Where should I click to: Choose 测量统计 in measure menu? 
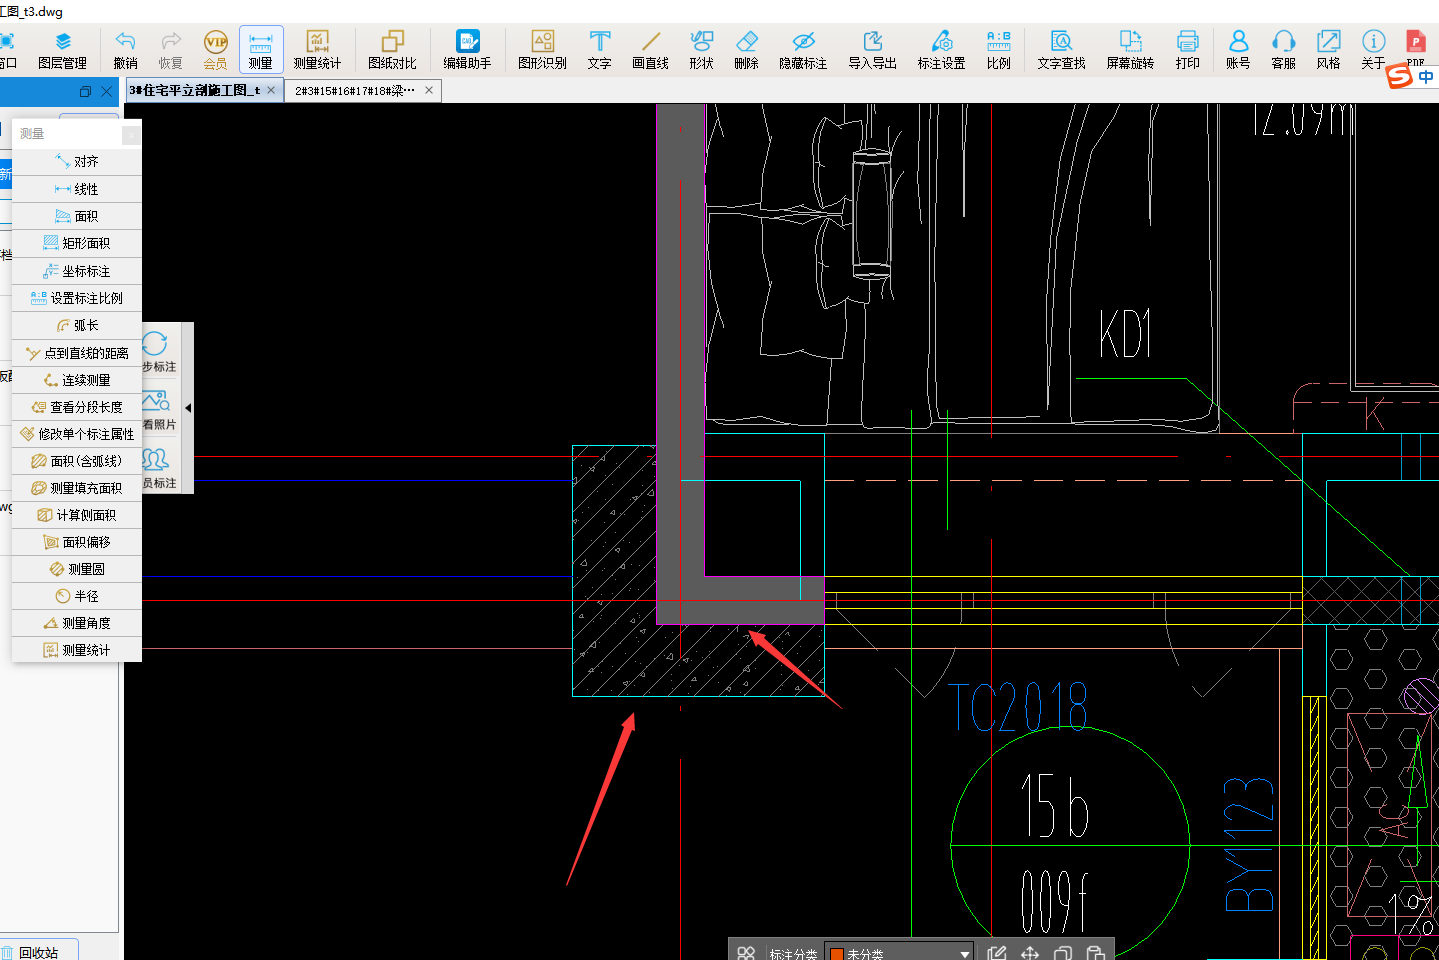77,650
